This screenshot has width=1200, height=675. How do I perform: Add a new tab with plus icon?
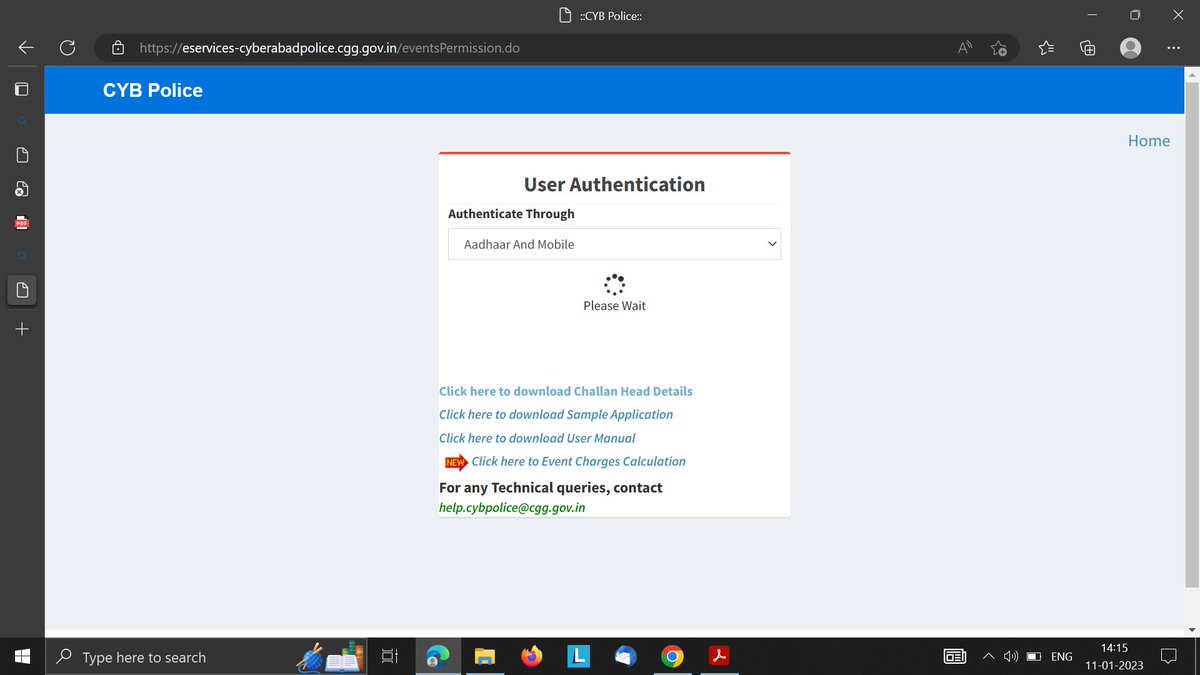22,329
